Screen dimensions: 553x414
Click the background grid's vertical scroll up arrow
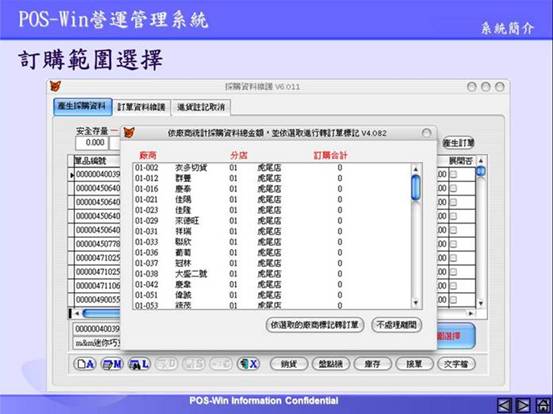tap(480, 161)
